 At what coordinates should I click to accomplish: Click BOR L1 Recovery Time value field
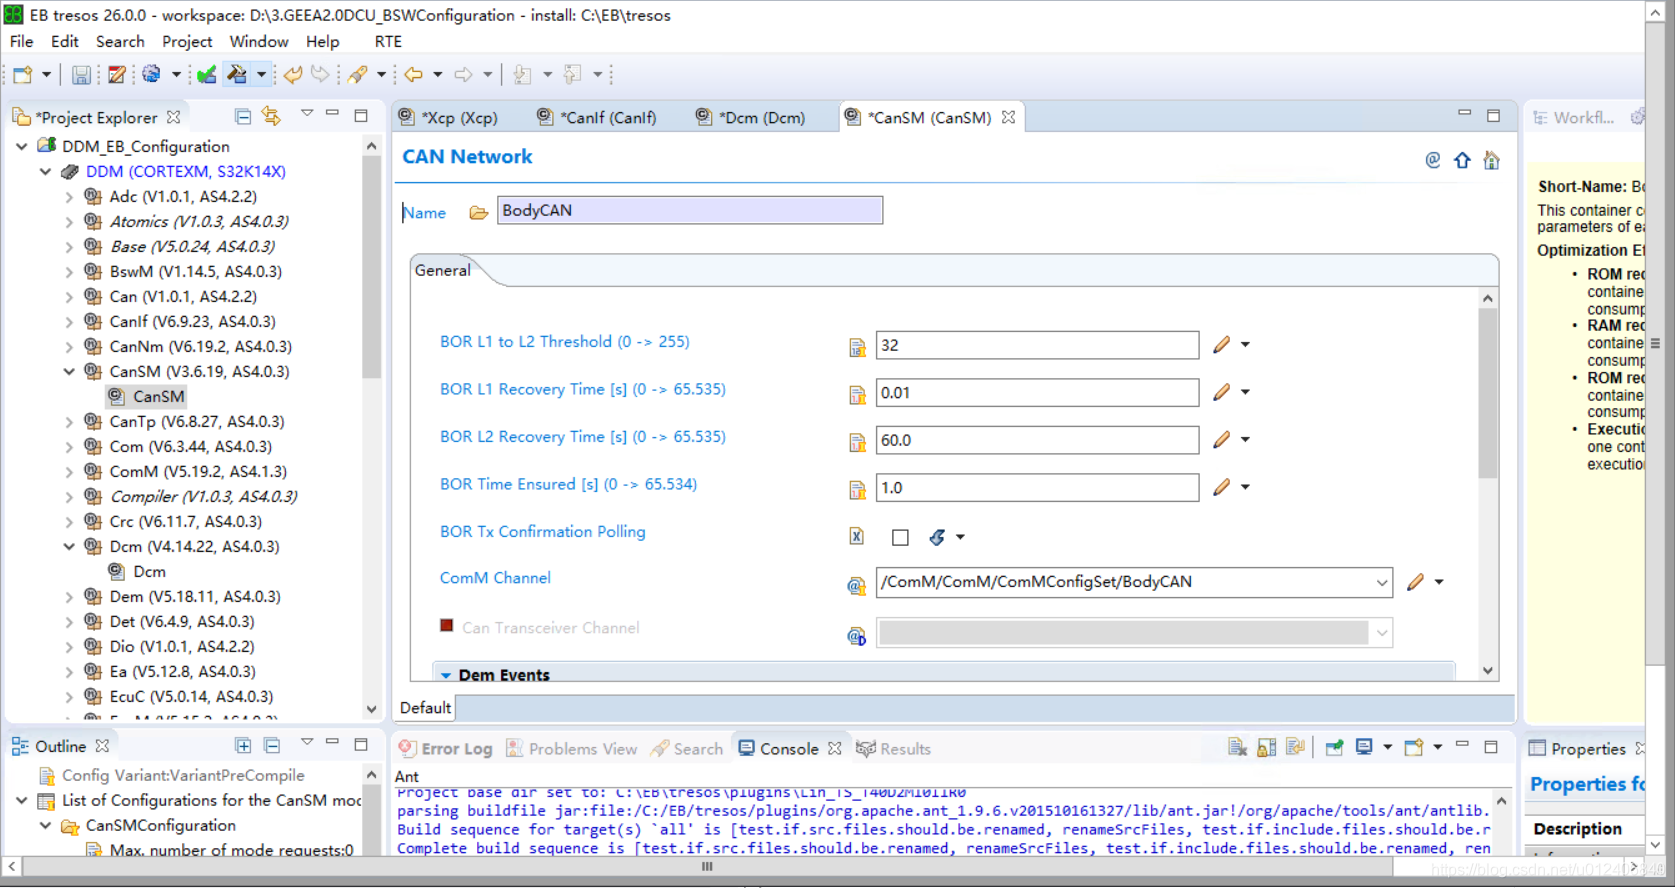(1037, 392)
